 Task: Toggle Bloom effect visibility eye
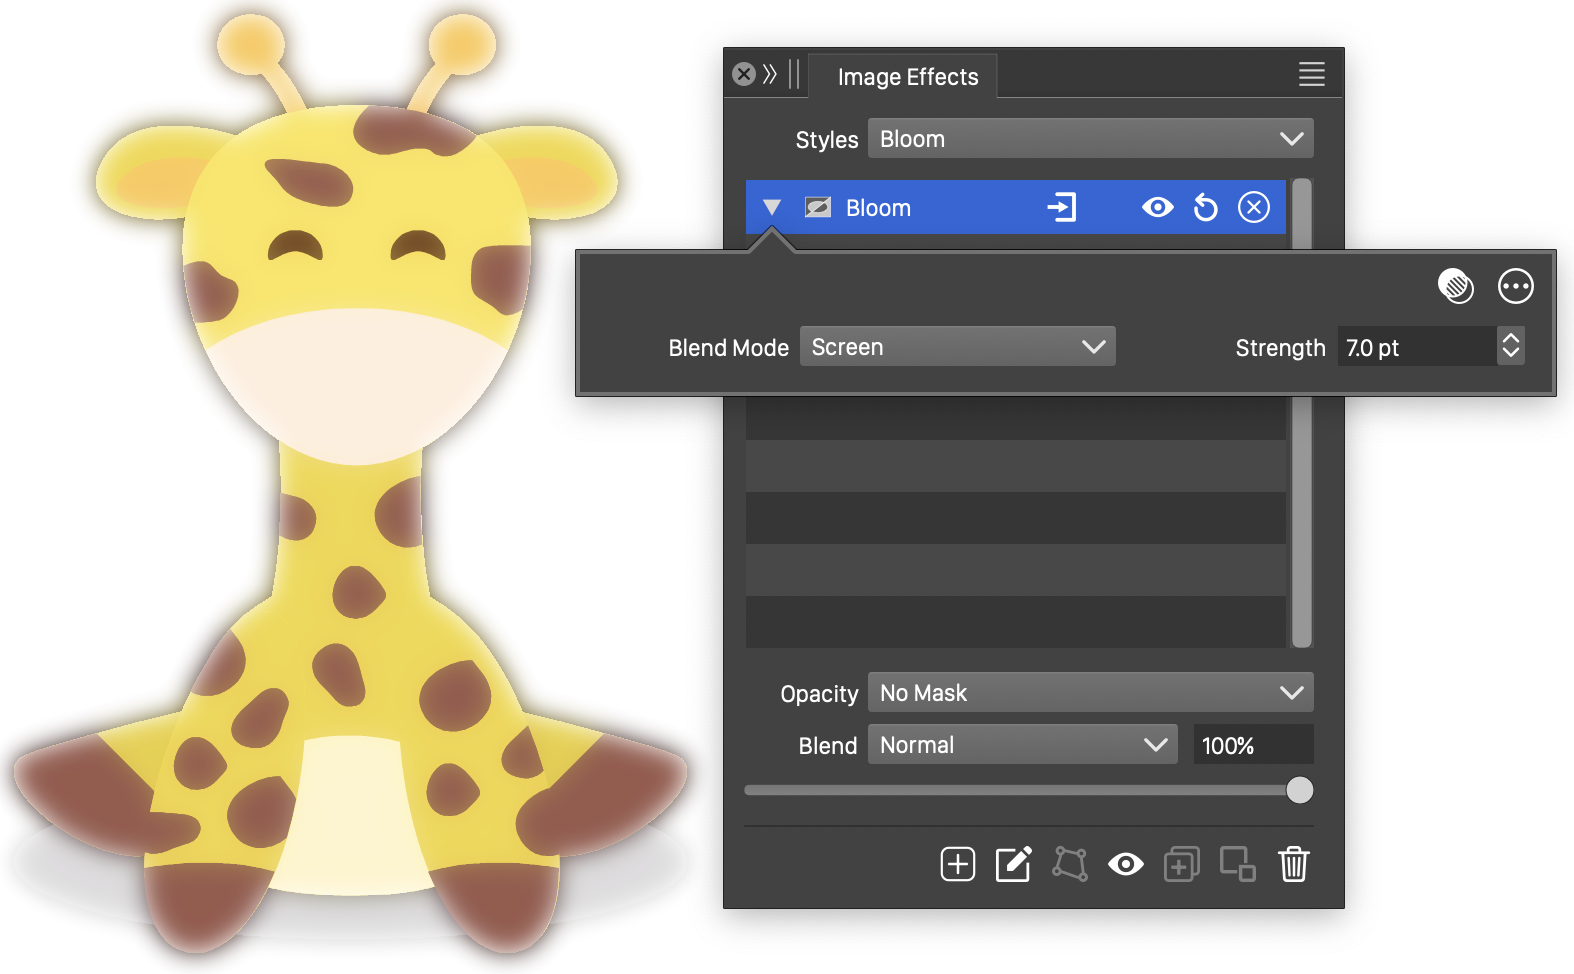click(1157, 207)
